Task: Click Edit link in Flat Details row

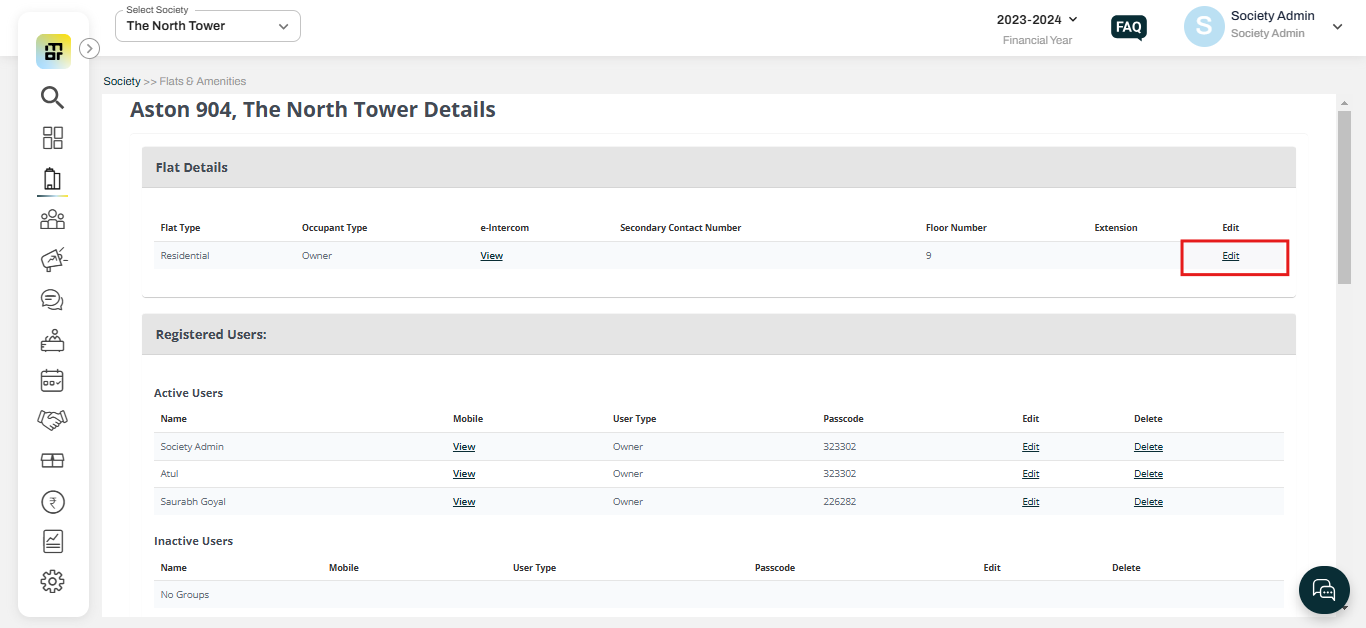Action: coord(1230,256)
